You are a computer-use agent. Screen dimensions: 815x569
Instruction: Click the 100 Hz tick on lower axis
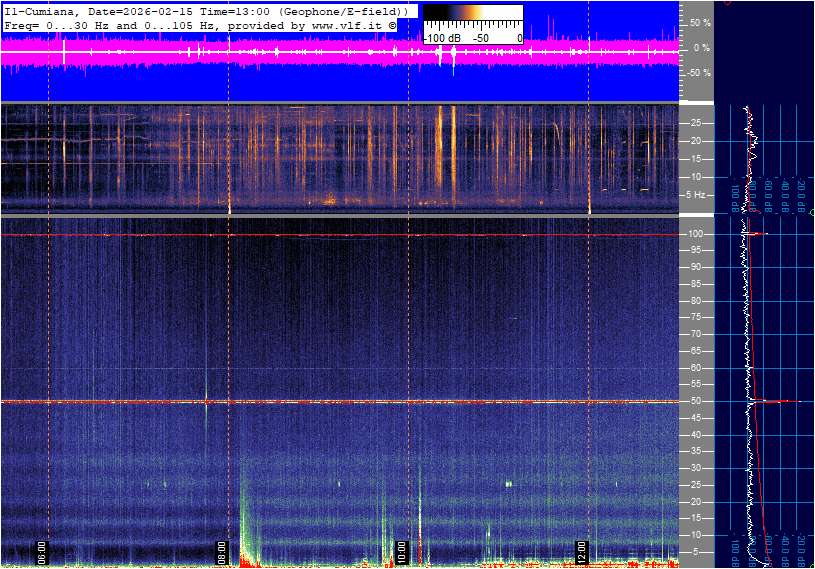click(x=696, y=234)
